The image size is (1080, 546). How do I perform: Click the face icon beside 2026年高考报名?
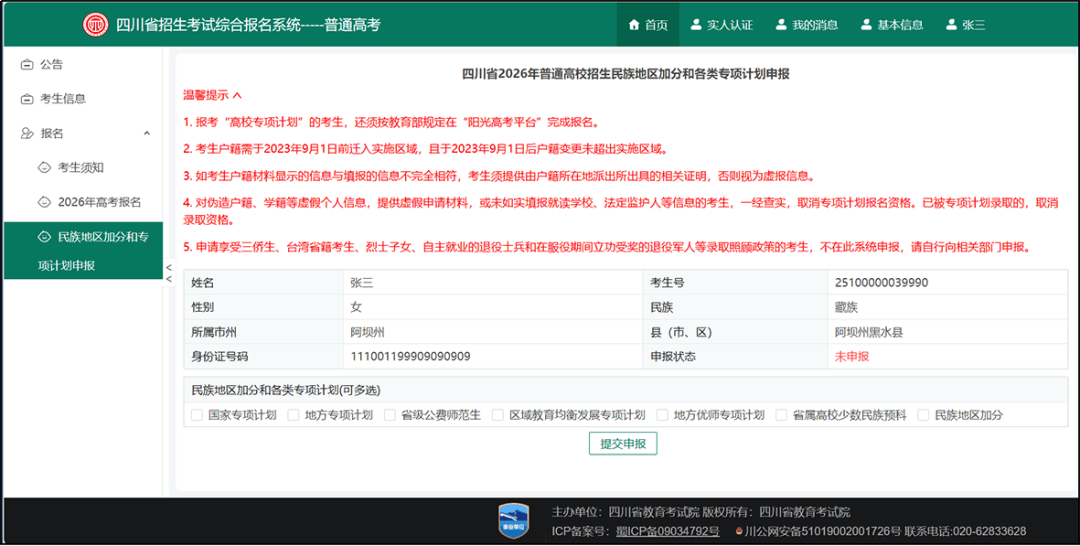(45, 202)
